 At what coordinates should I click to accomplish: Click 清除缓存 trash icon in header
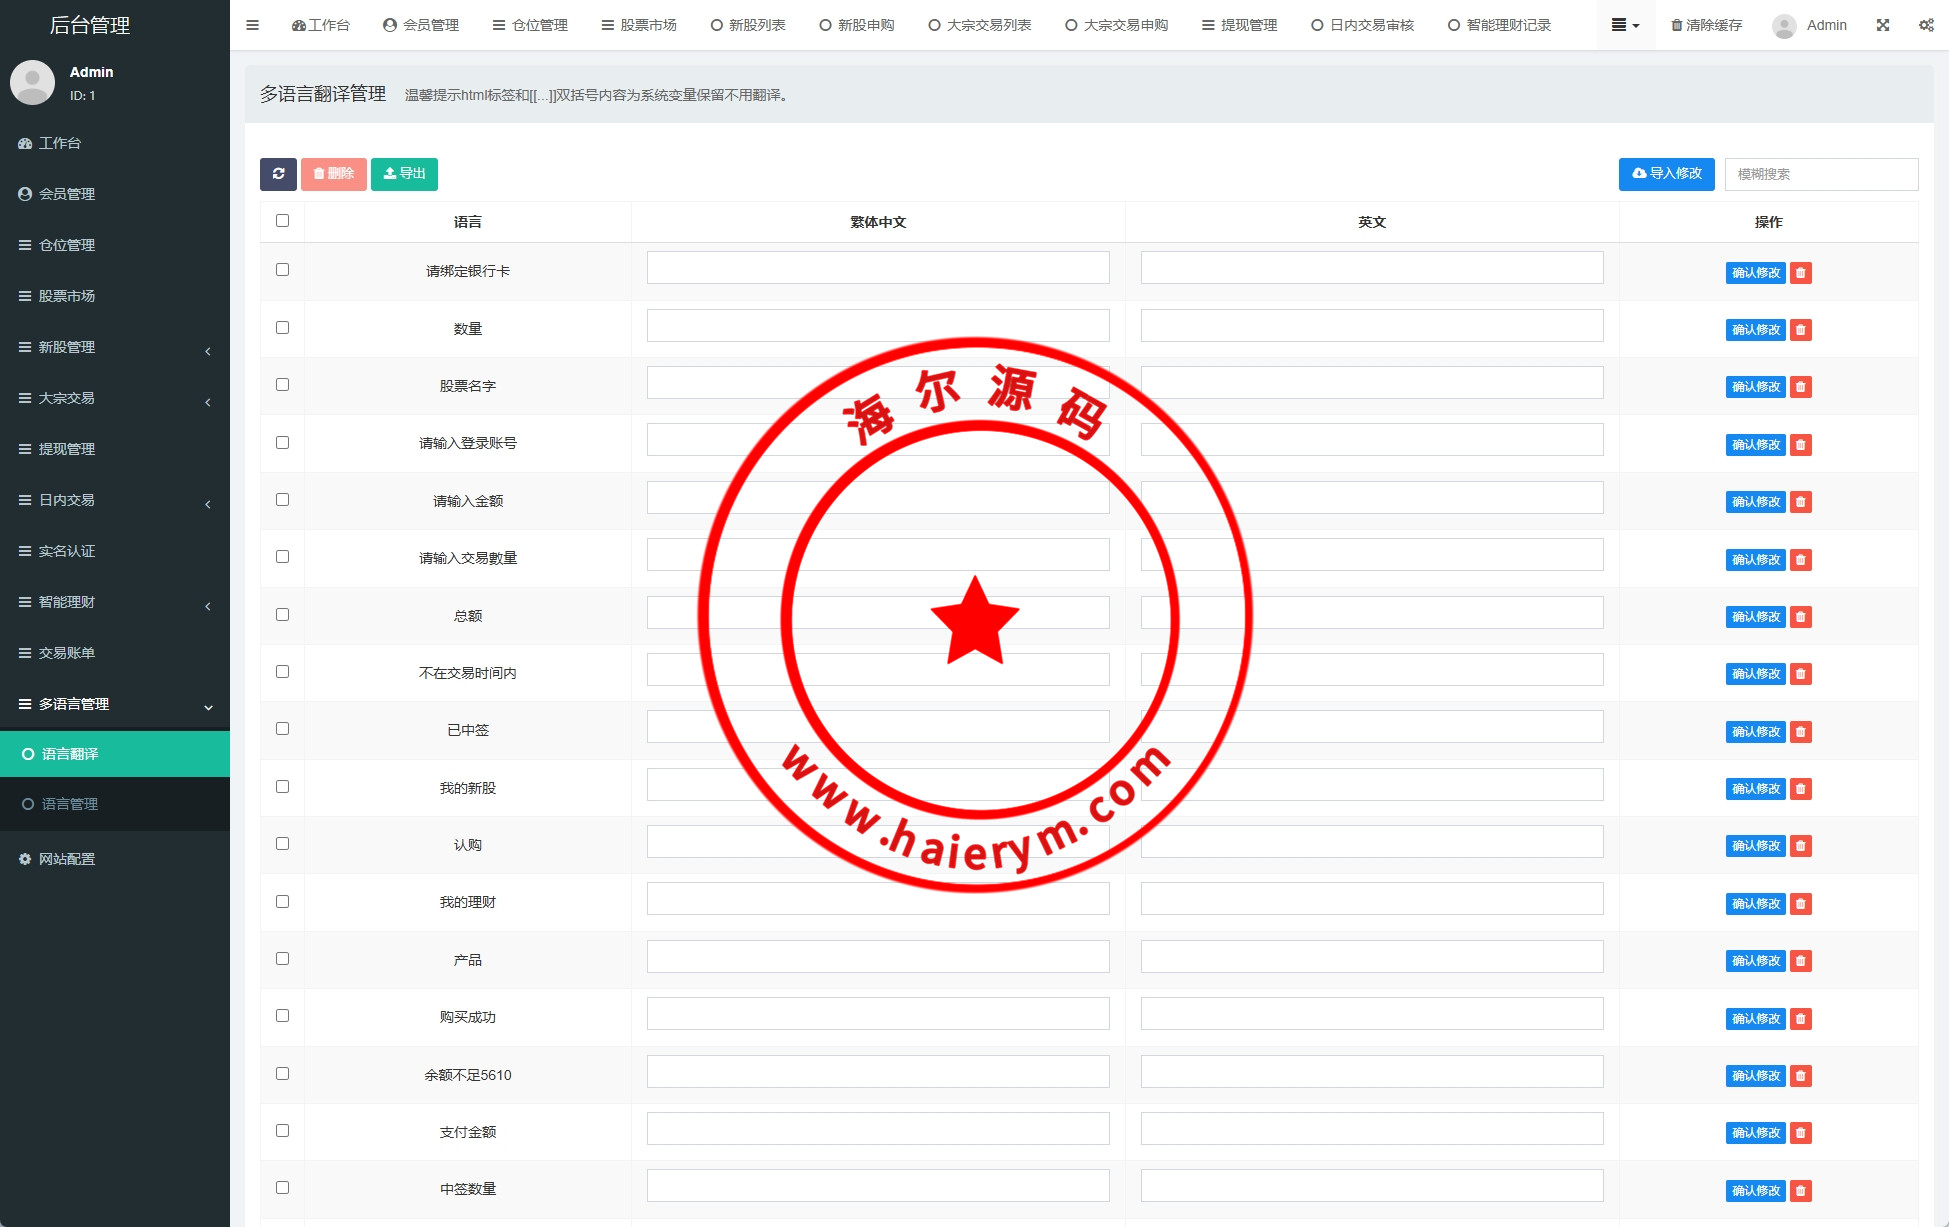click(1677, 25)
